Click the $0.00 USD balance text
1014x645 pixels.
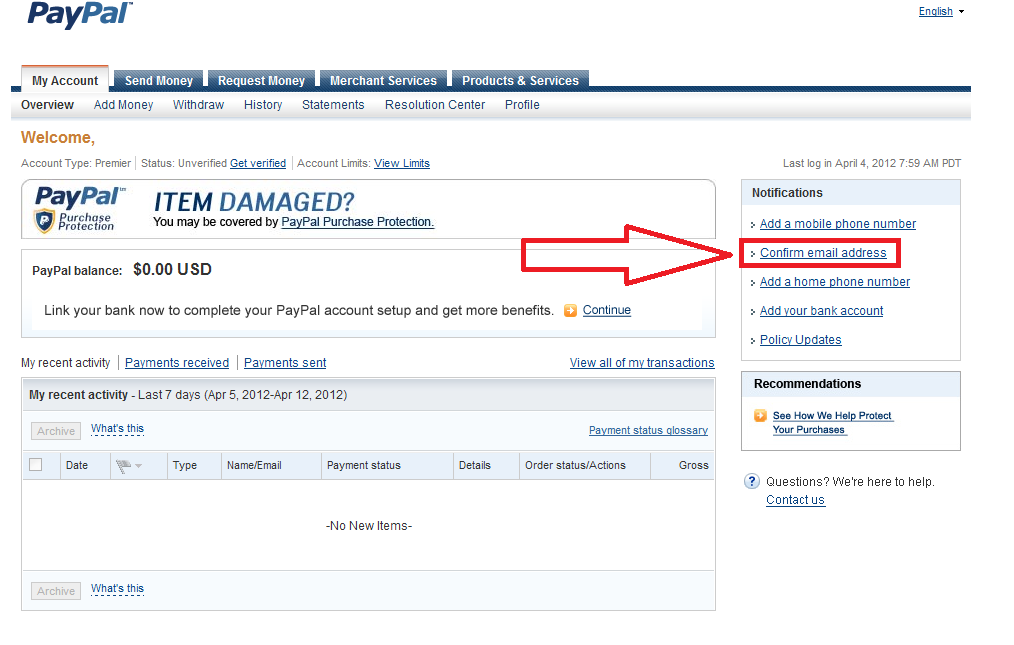(173, 270)
